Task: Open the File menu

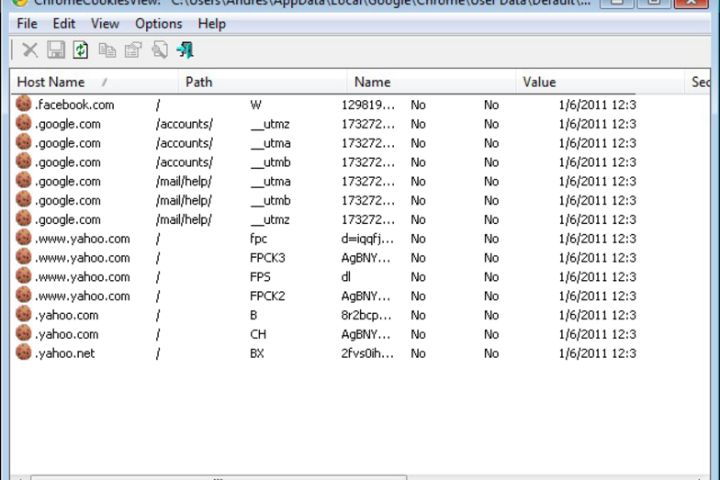Action: click(27, 23)
